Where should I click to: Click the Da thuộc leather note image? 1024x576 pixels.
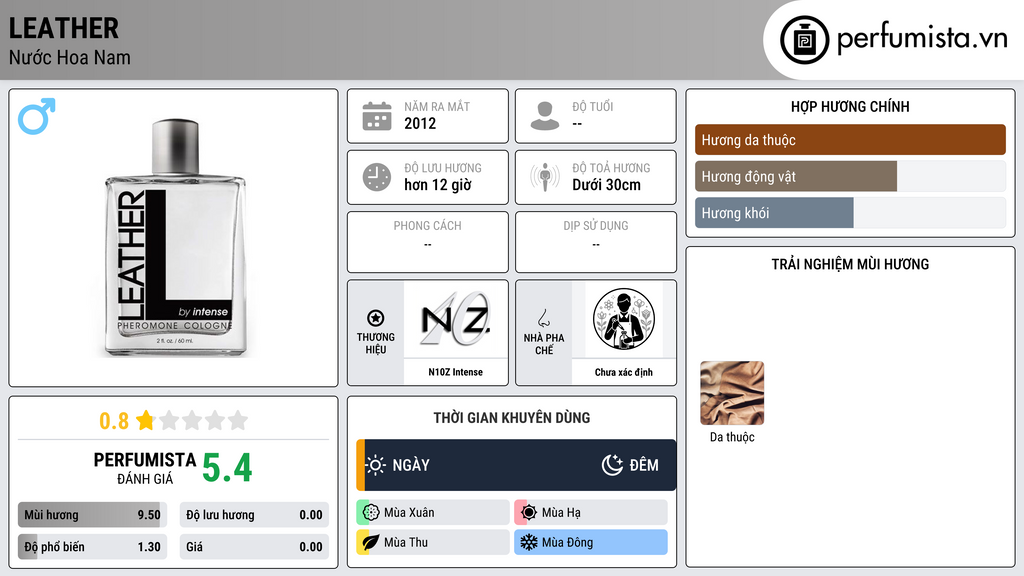(x=732, y=393)
